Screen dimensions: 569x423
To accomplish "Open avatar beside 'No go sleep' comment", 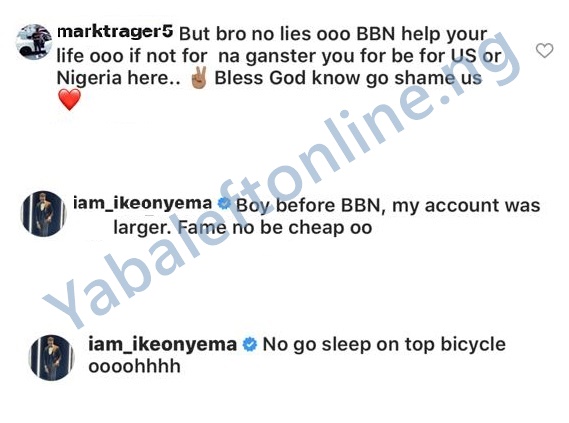I will click(x=52, y=357).
